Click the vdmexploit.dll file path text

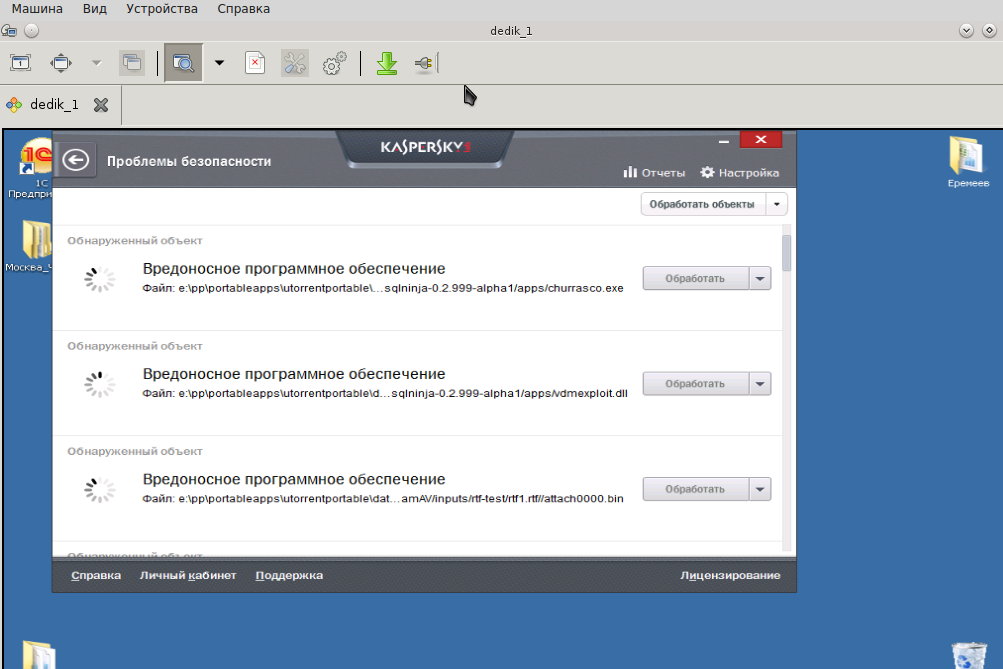click(x=384, y=393)
